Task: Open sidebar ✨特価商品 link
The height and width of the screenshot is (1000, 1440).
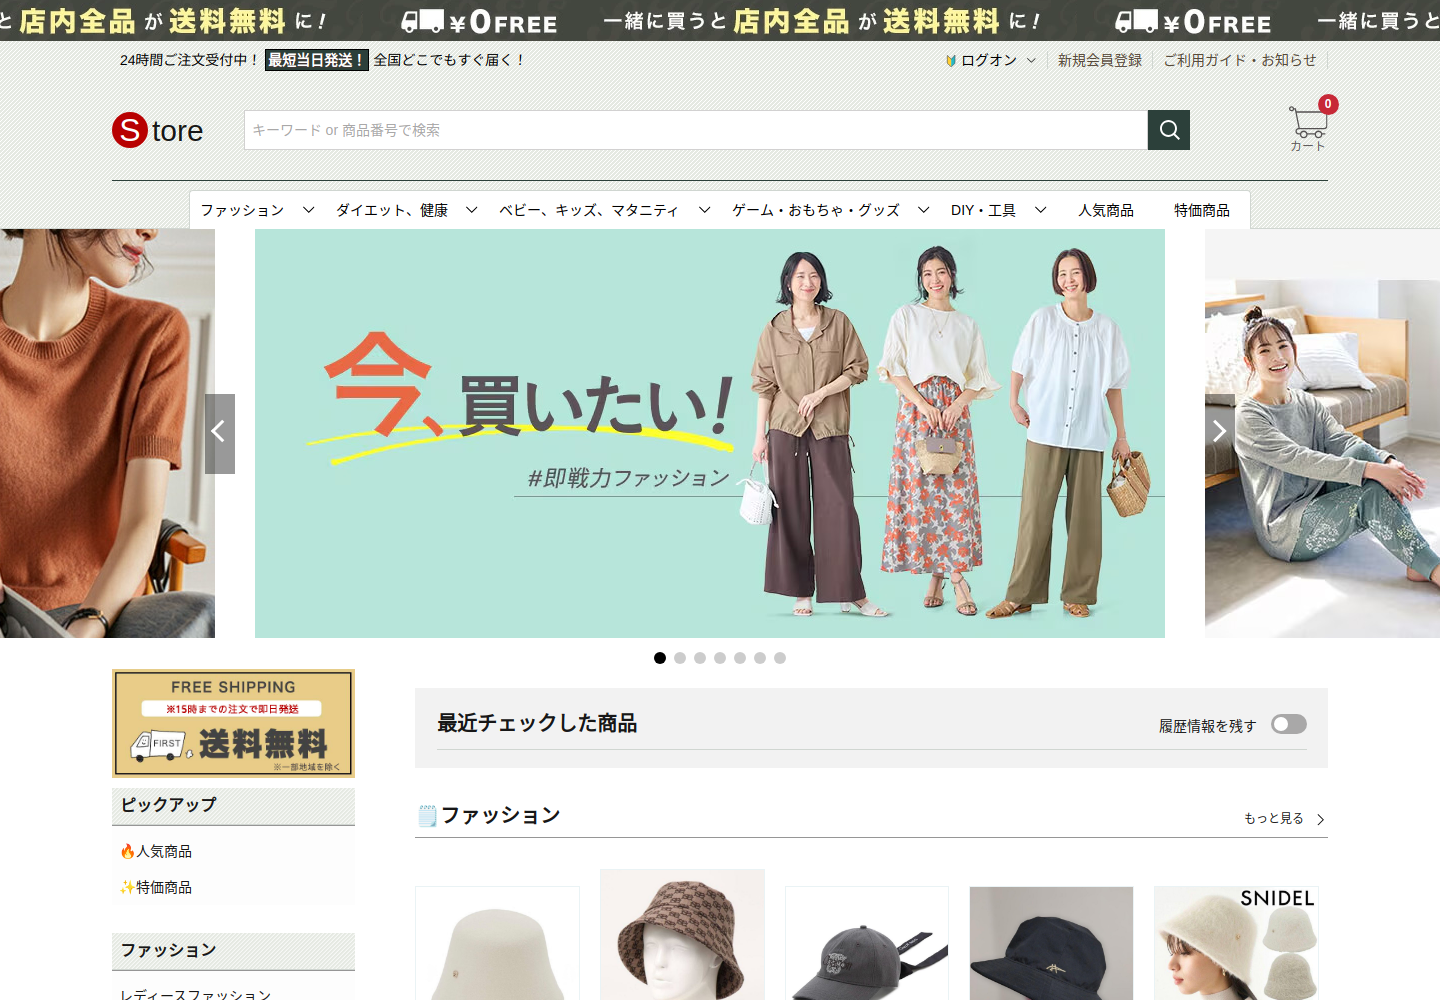Action: 156,887
